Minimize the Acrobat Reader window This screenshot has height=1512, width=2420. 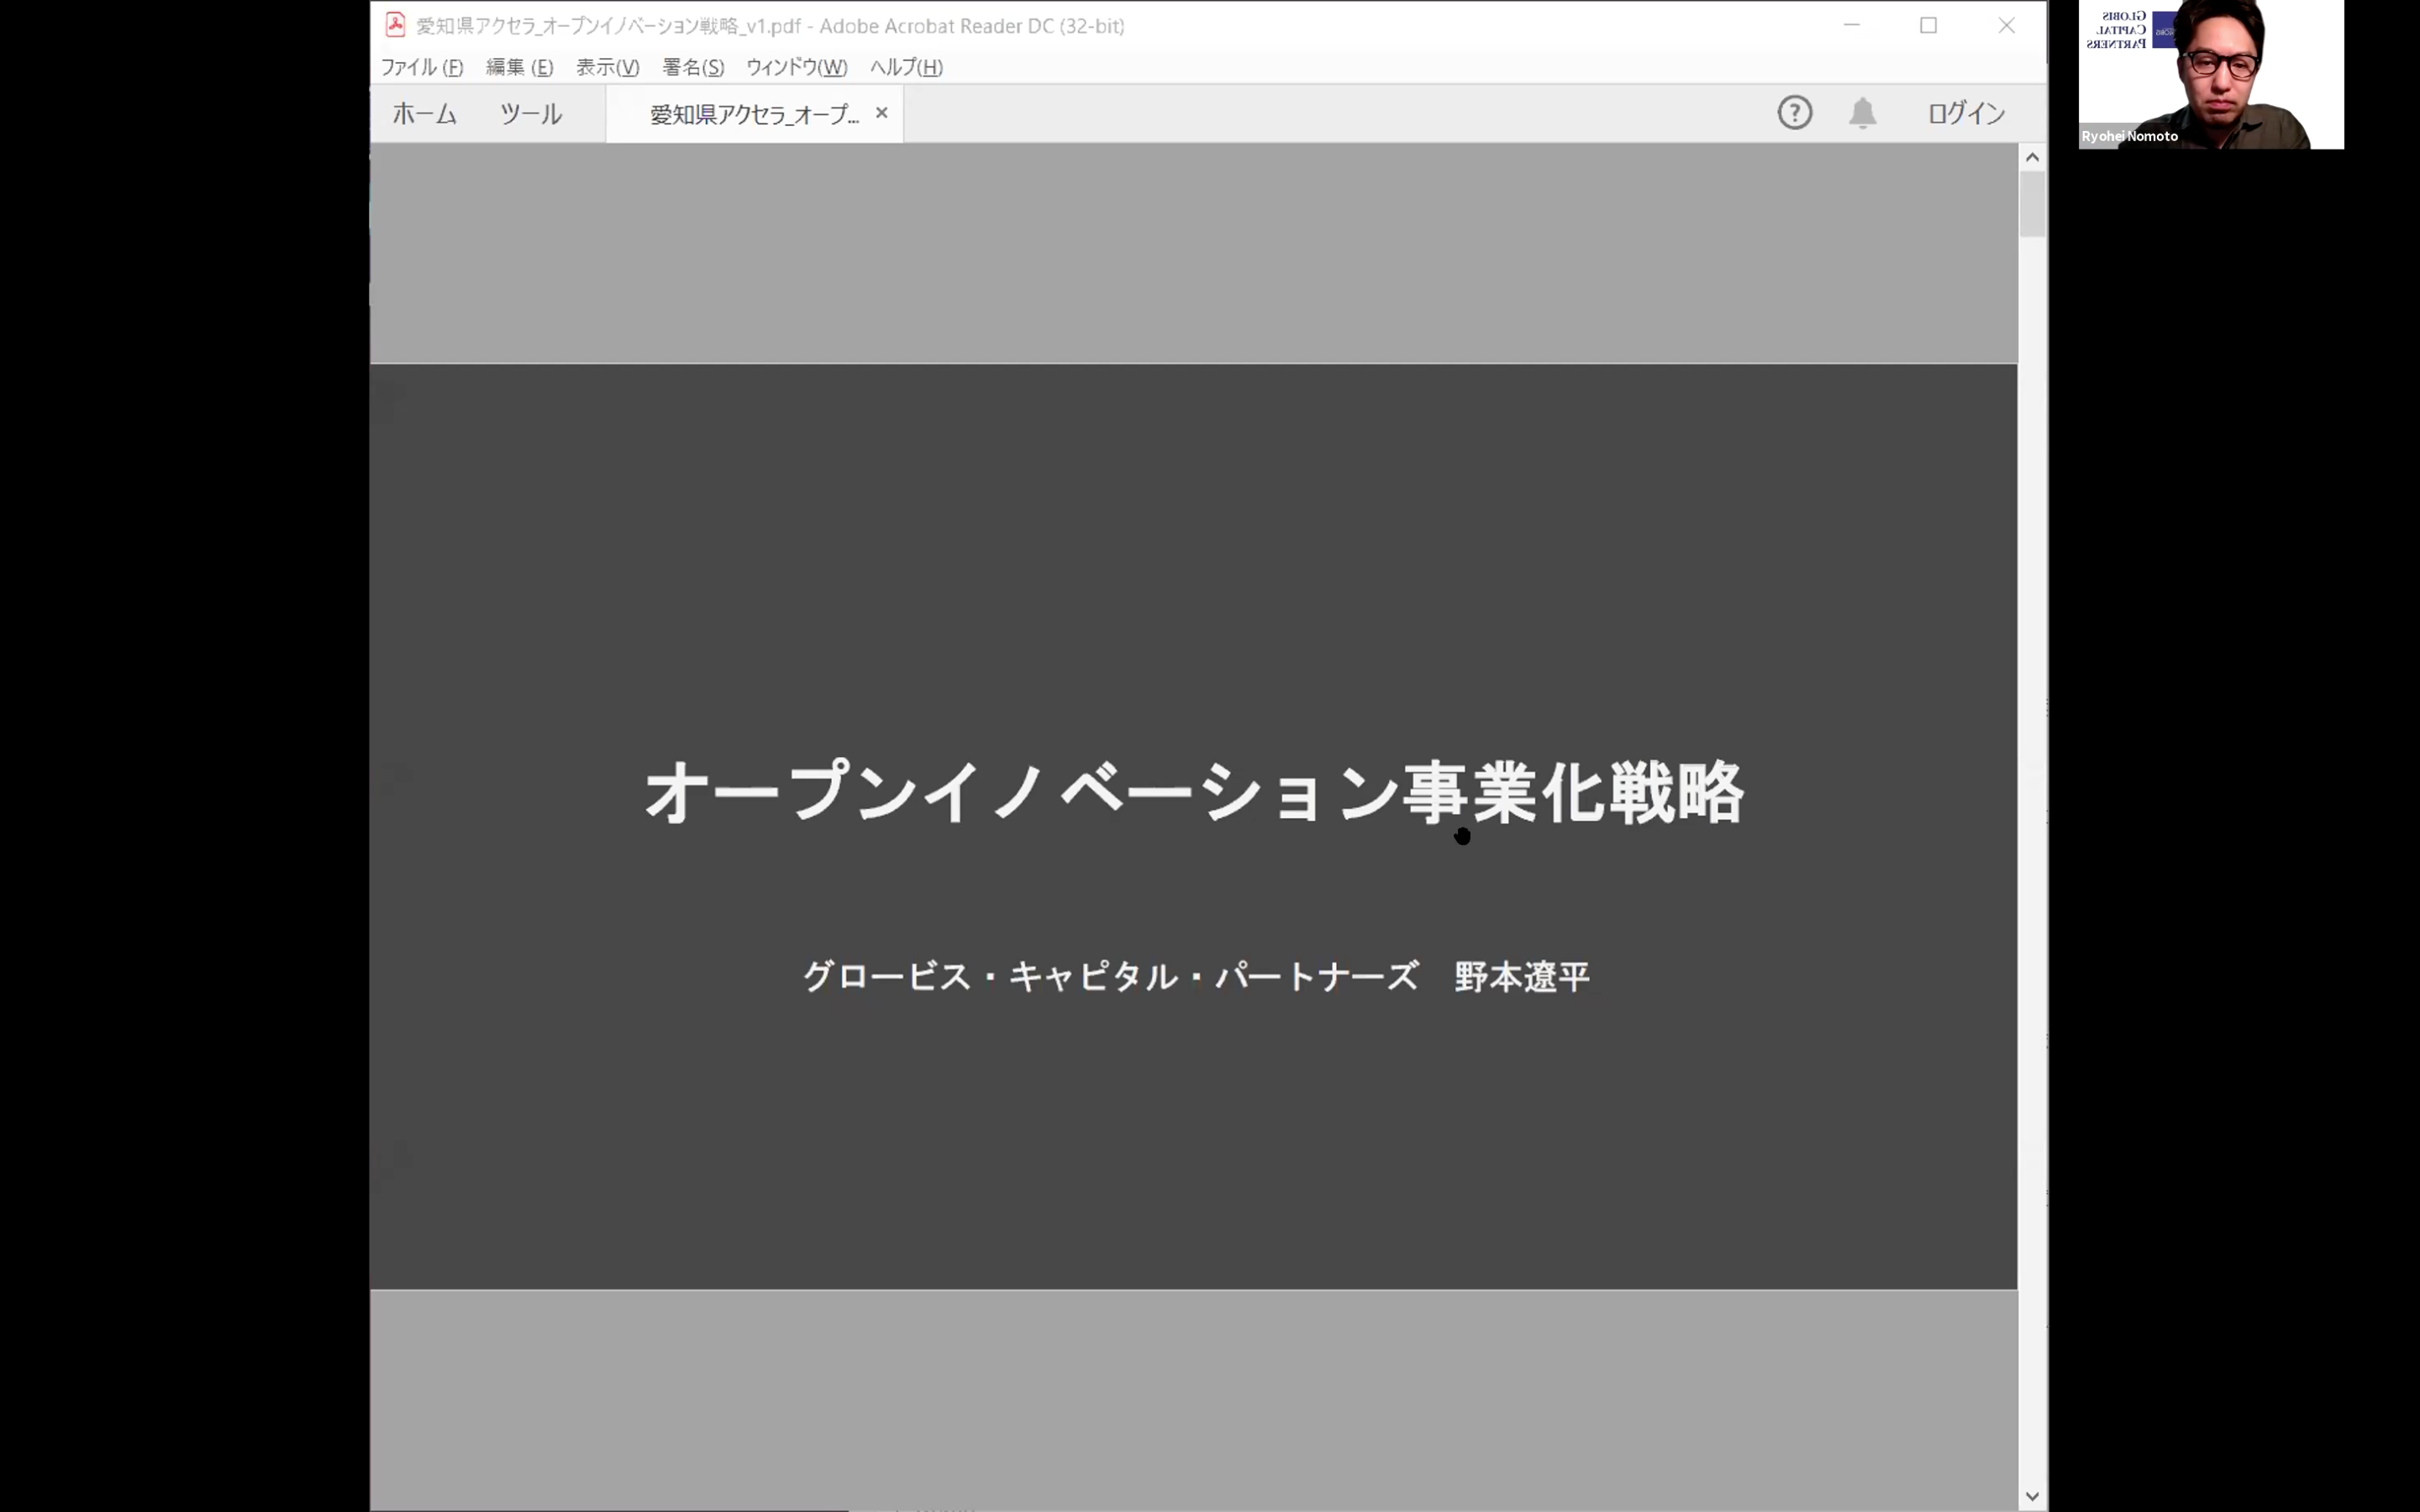(1851, 25)
